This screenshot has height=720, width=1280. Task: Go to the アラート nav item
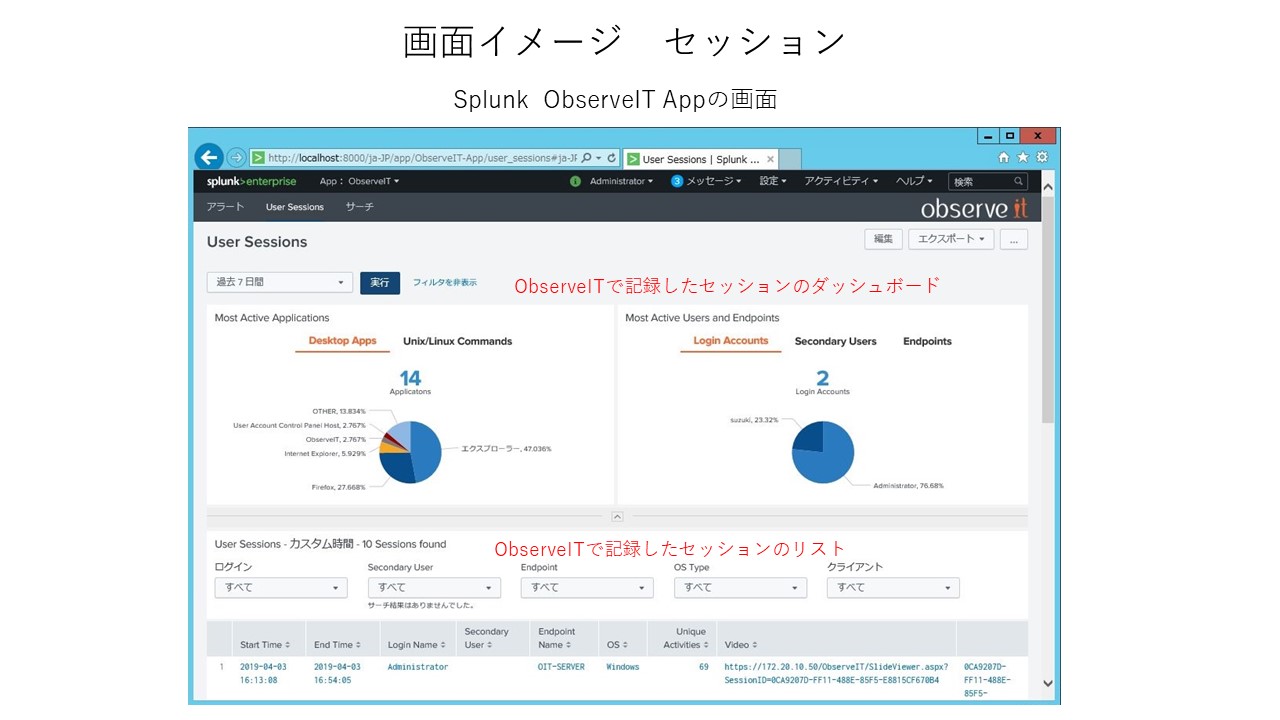coord(225,207)
